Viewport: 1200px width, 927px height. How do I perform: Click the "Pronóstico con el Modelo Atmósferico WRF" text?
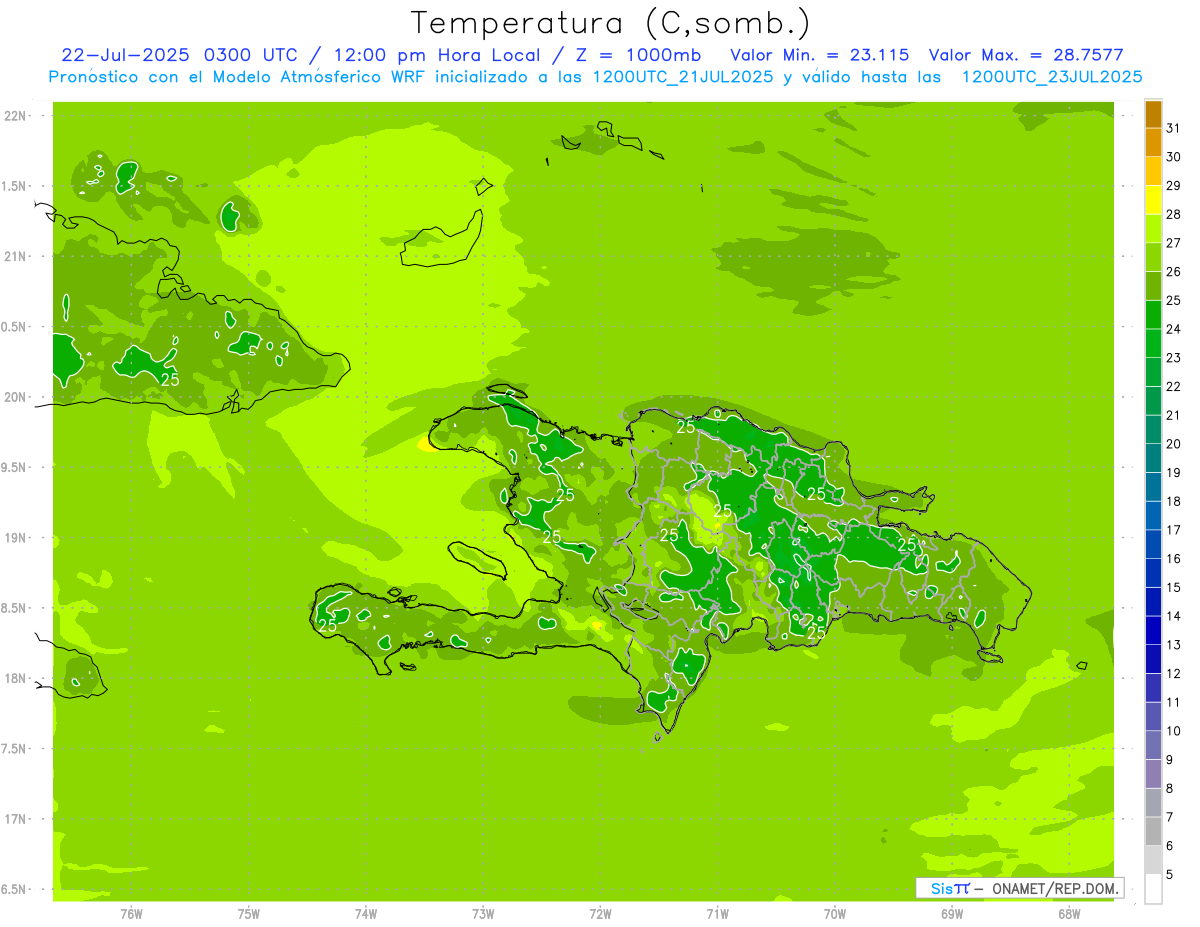click(x=236, y=77)
